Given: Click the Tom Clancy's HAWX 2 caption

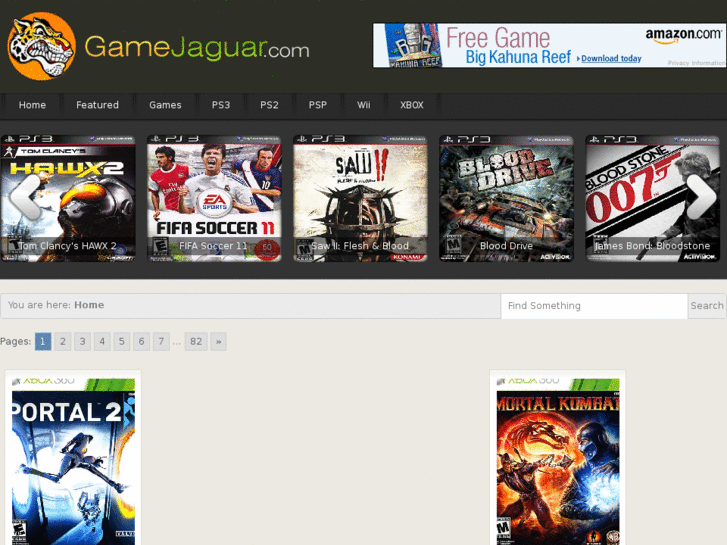Looking at the screenshot, I should [68, 246].
